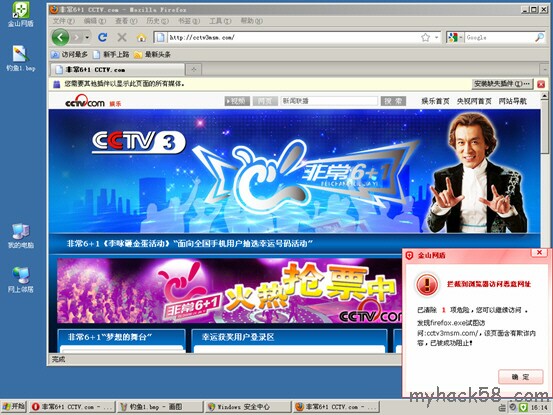Click the 确定 button in the 金山网盾 popup

521,377
